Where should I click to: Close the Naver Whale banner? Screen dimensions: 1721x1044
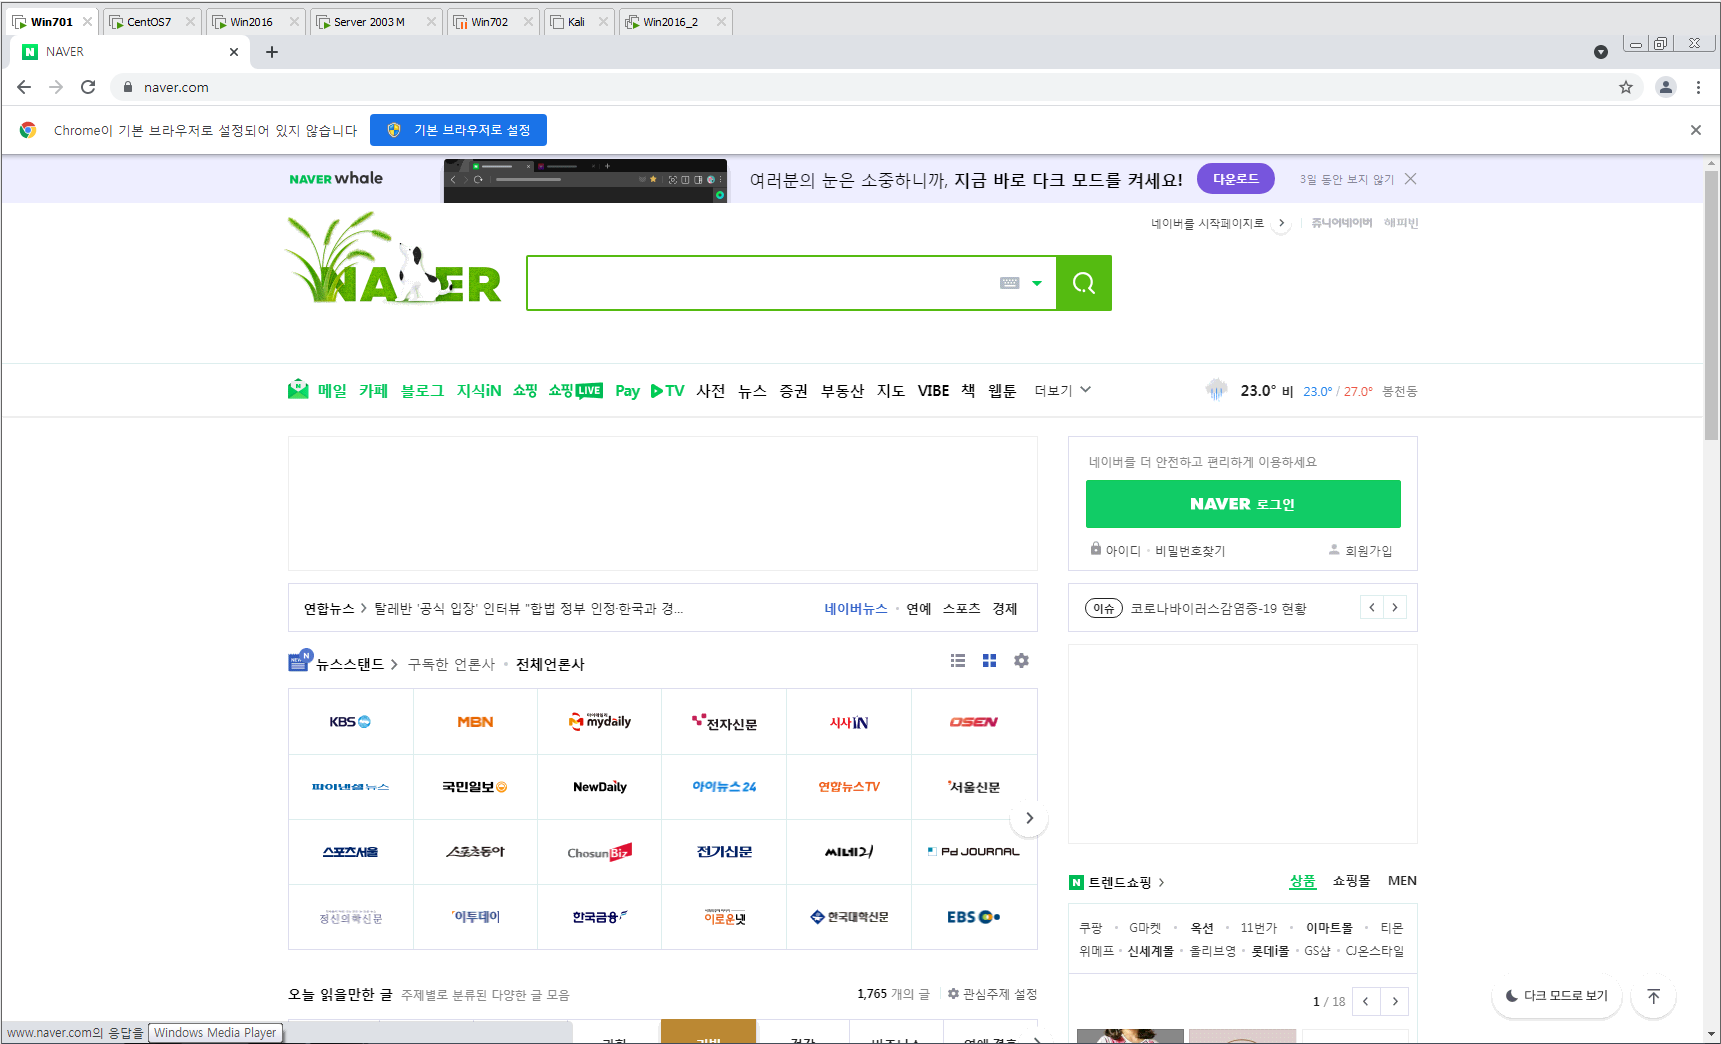click(x=1410, y=179)
